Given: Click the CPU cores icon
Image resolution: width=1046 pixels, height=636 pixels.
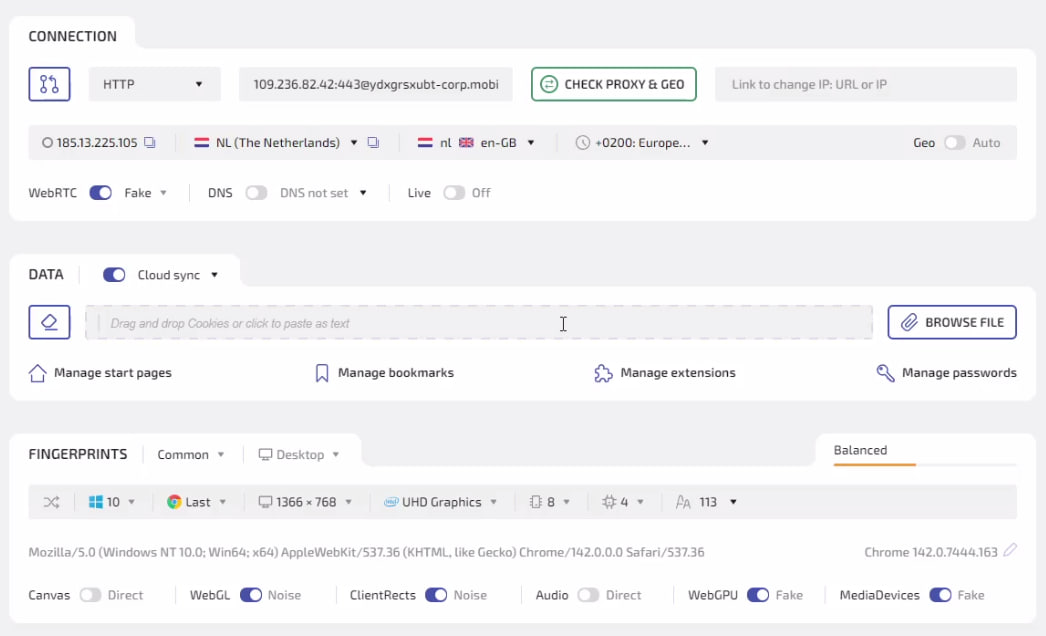Looking at the screenshot, I should pos(608,502).
